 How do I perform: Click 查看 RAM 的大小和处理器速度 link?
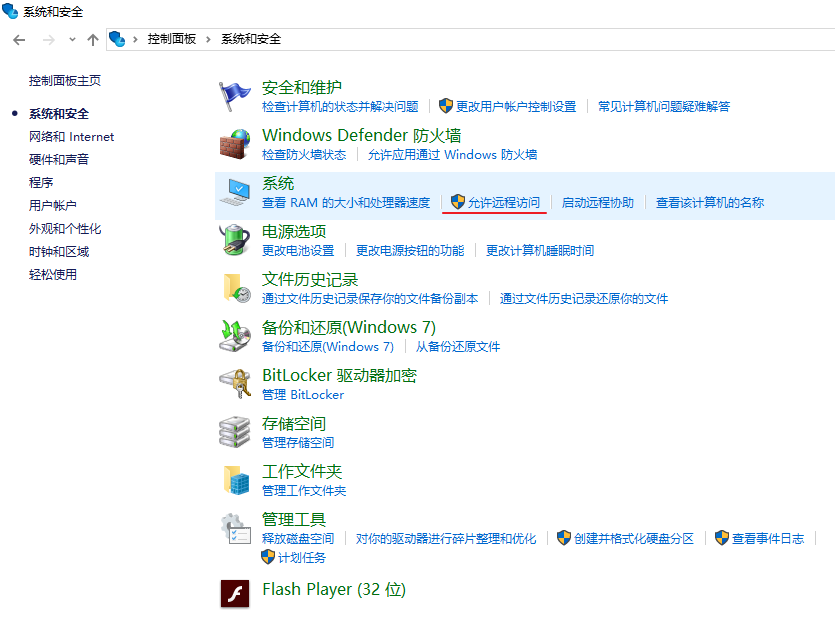(346, 202)
